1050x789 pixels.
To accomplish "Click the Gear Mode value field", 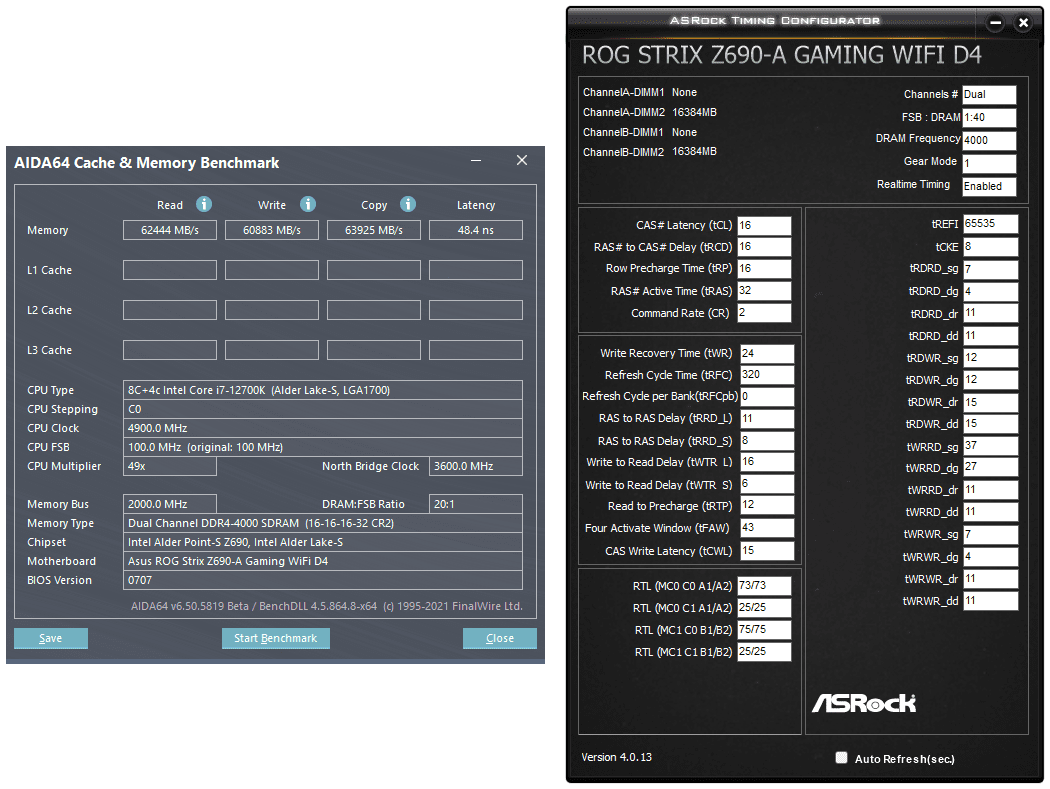I will point(989,163).
